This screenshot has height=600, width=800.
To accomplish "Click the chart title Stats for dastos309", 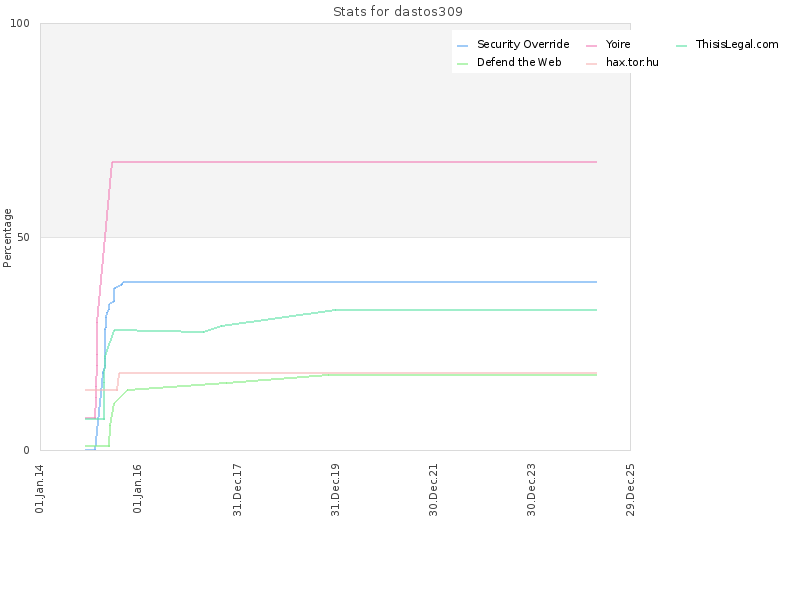I will (x=398, y=12).
